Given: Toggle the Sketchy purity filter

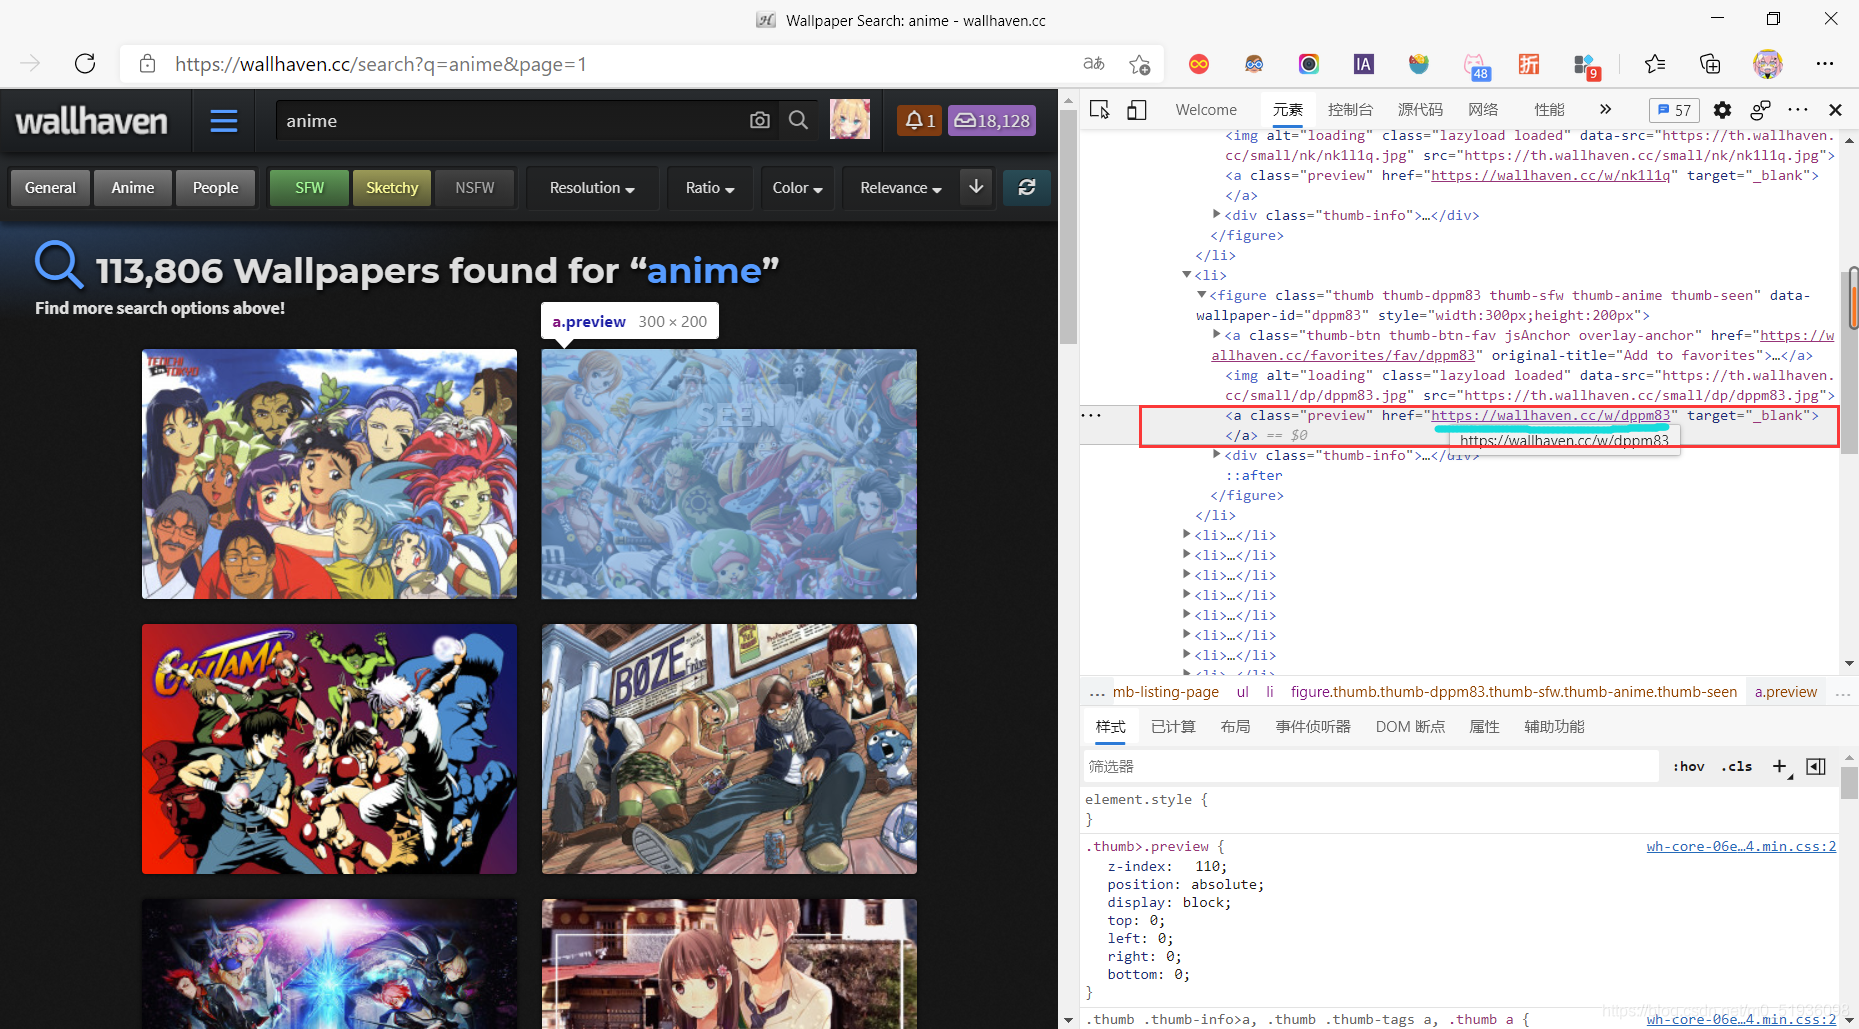Looking at the screenshot, I should (392, 188).
